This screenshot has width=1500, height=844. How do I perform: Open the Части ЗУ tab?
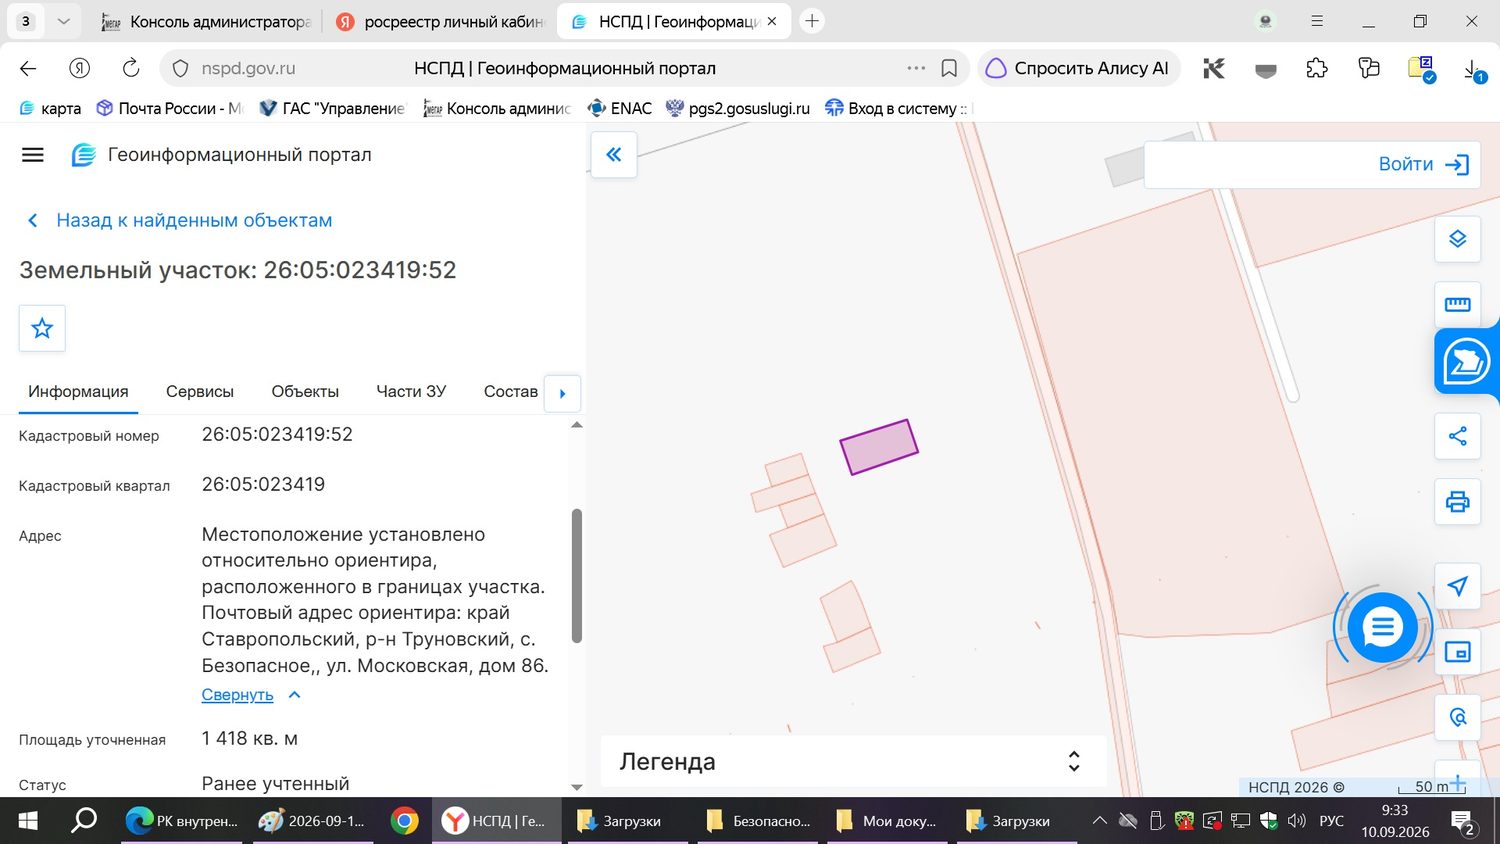(x=411, y=391)
